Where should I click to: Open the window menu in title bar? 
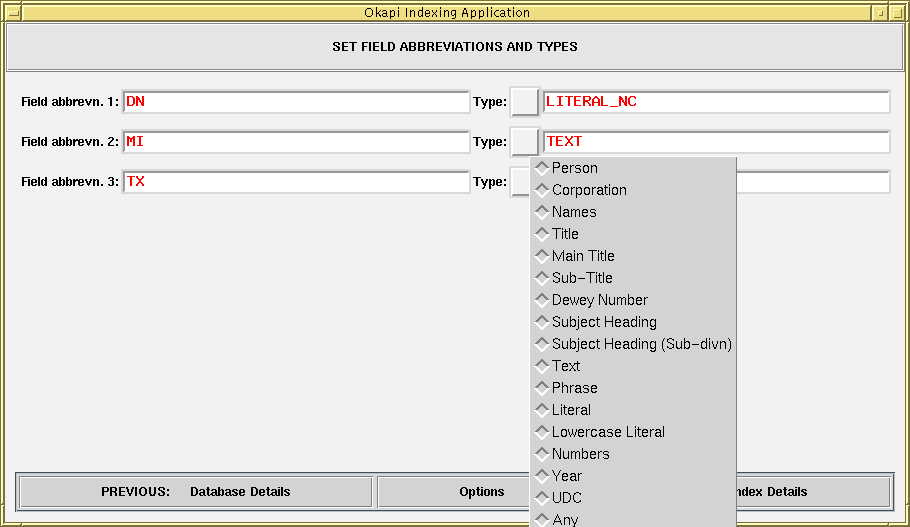(13, 12)
